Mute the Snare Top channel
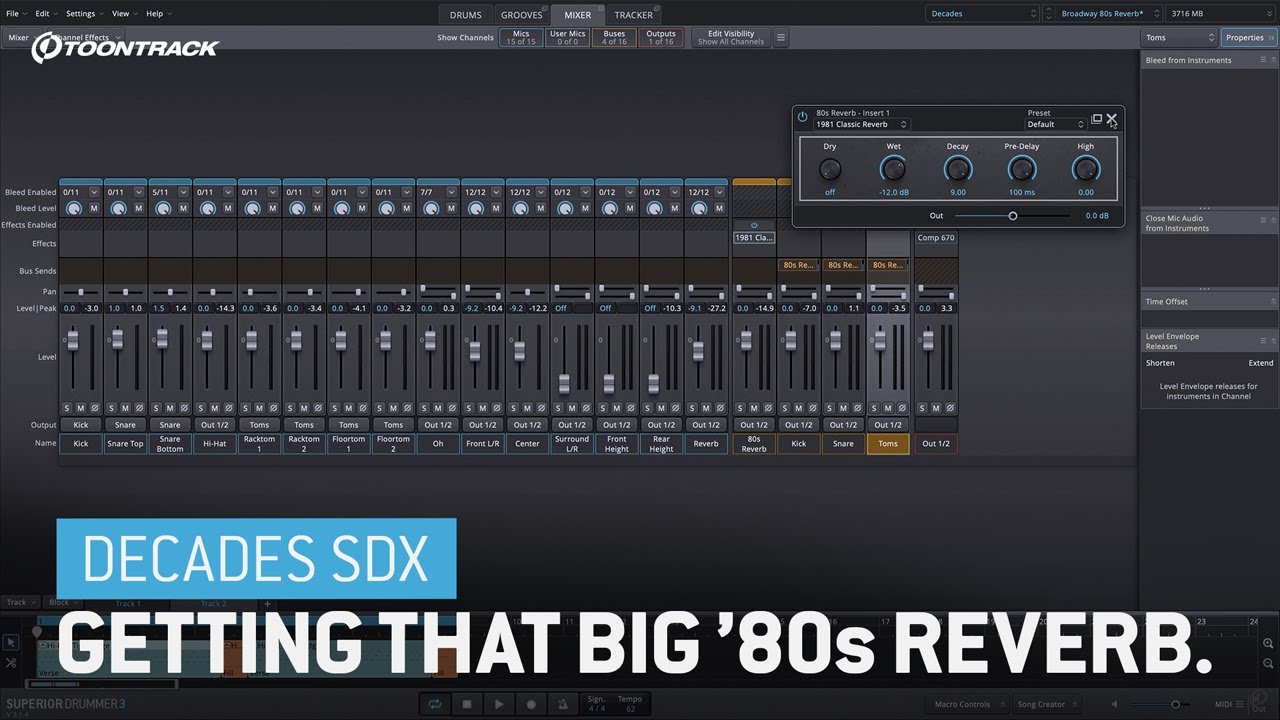 click(125, 408)
